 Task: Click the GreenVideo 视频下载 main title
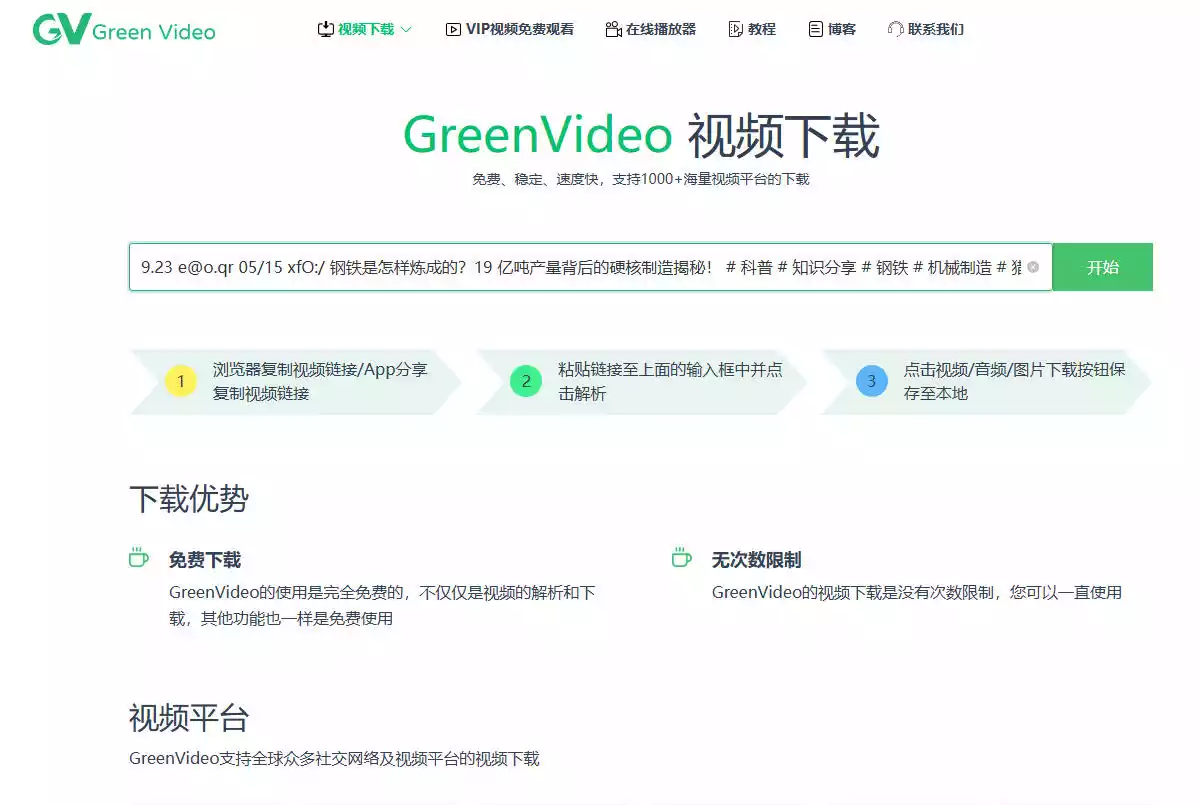pos(641,136)
